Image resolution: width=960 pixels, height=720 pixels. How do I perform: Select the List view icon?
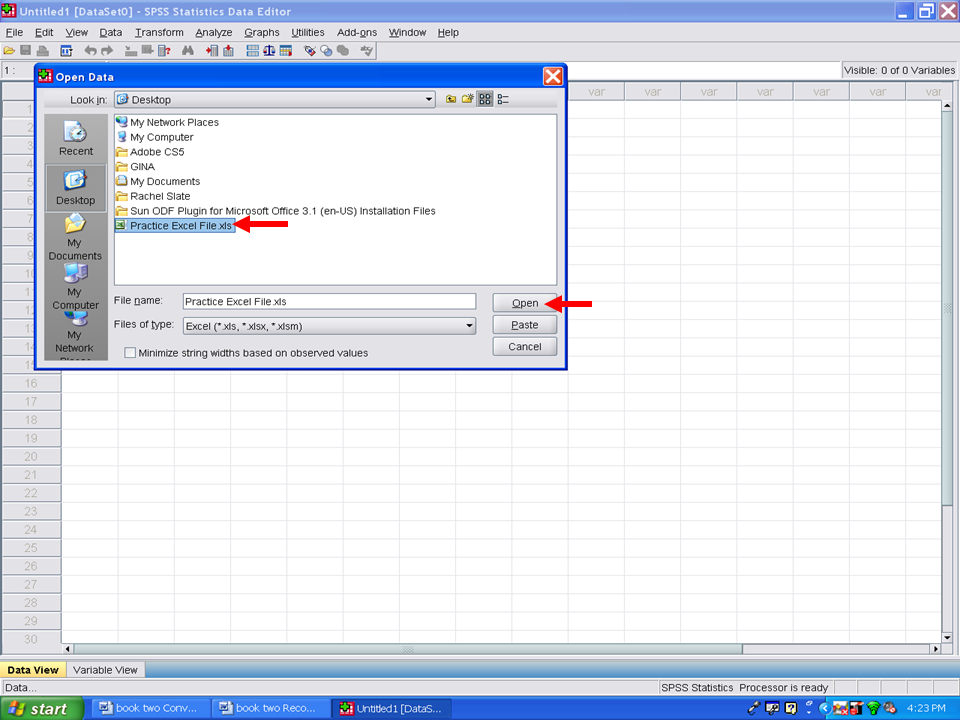(485, 99)
